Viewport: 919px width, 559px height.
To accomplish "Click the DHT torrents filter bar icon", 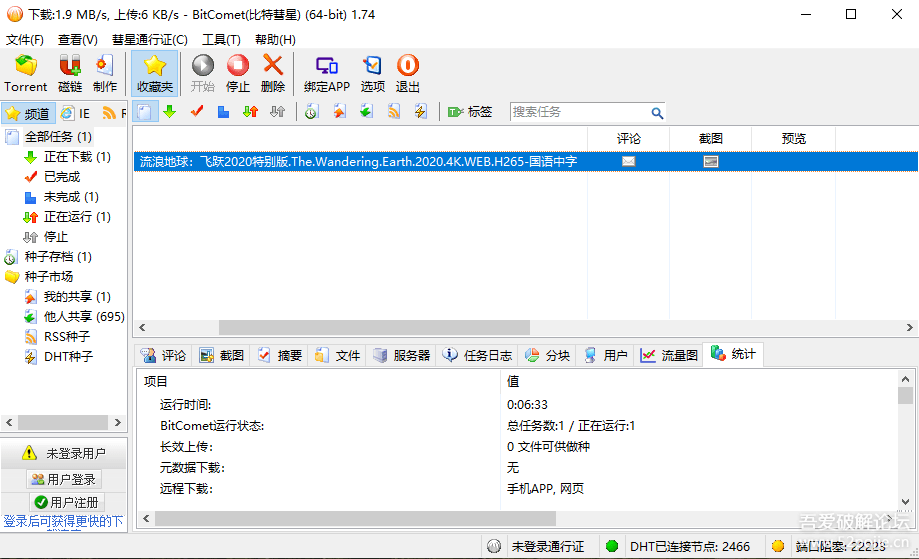I will click(x=421, y=111).
